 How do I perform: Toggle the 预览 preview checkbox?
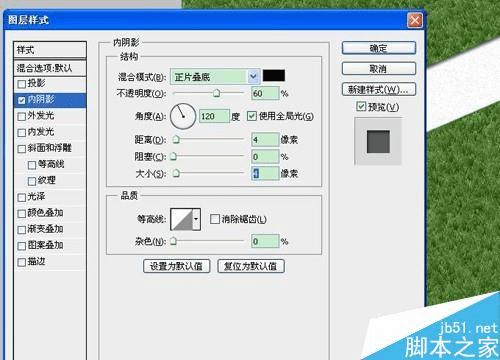click(x=361, y=107)
